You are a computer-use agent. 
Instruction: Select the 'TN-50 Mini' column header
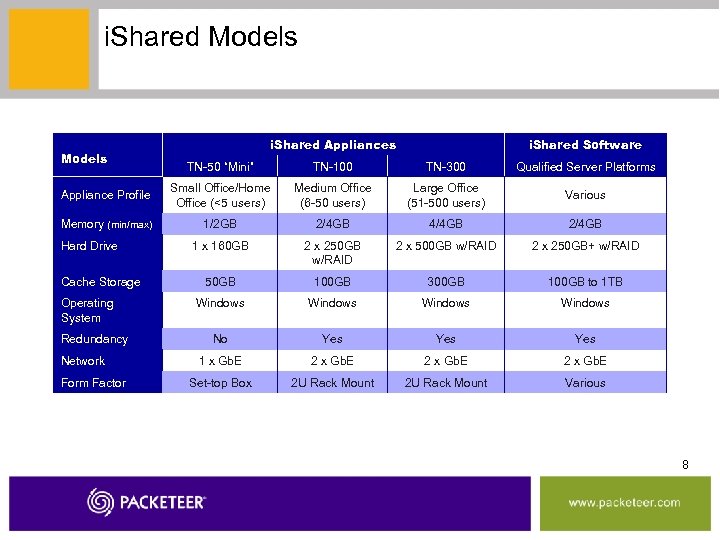click(220, 167)
